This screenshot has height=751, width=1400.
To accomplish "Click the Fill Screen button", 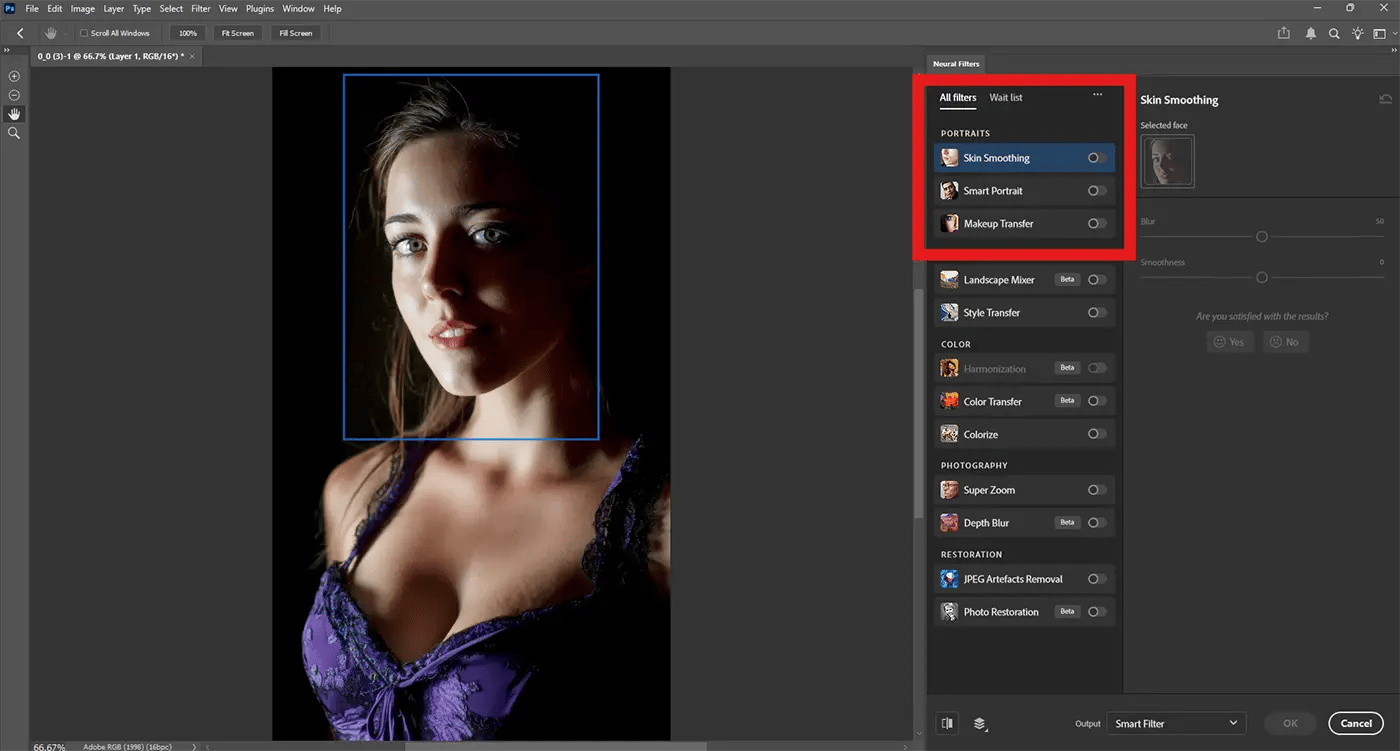I will (x=295, y=33).
